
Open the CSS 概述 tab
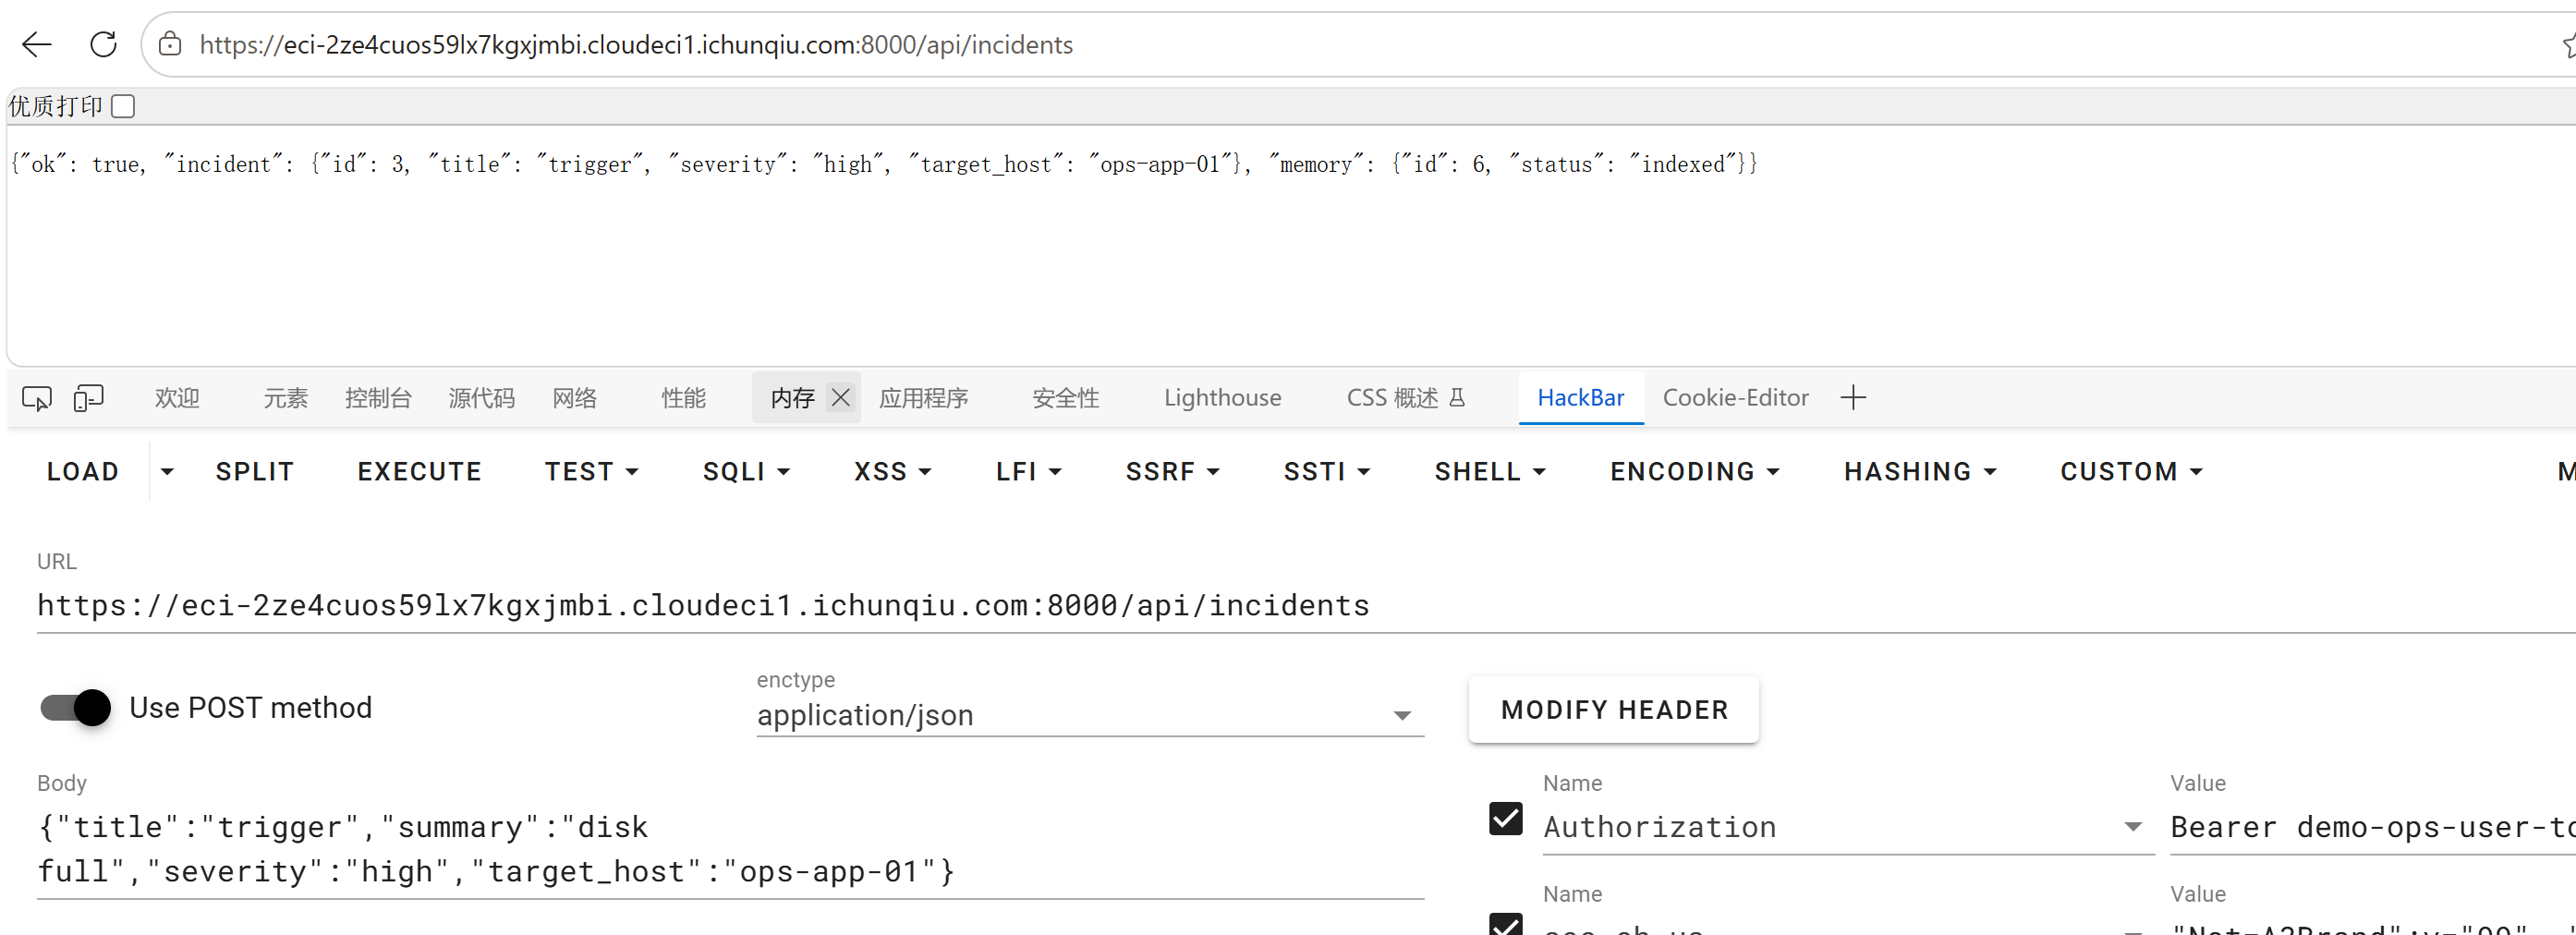[1405, 398]
